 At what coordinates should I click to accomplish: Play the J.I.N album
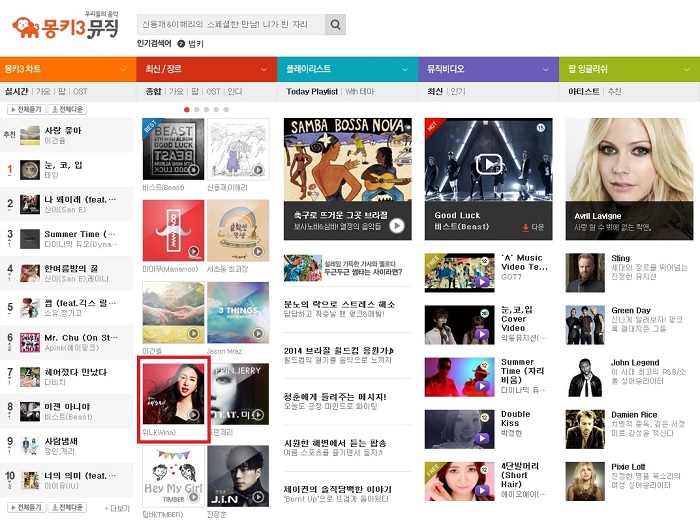pos(258,497)
